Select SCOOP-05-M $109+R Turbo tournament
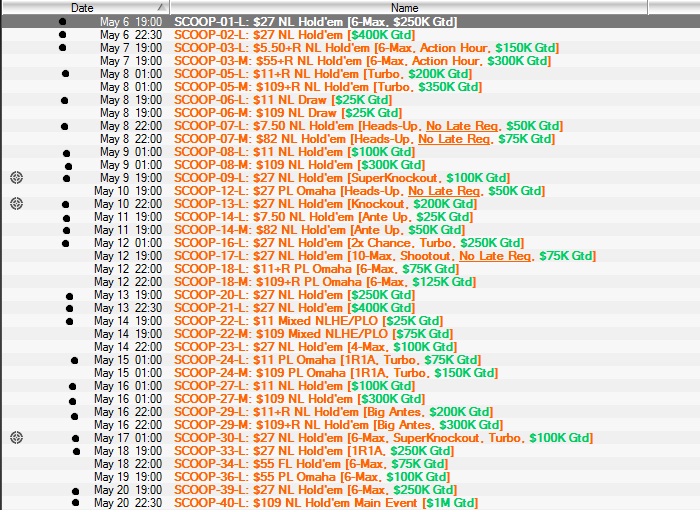The height and width of the screenshot is (512, 700). [x=350, y=87]
